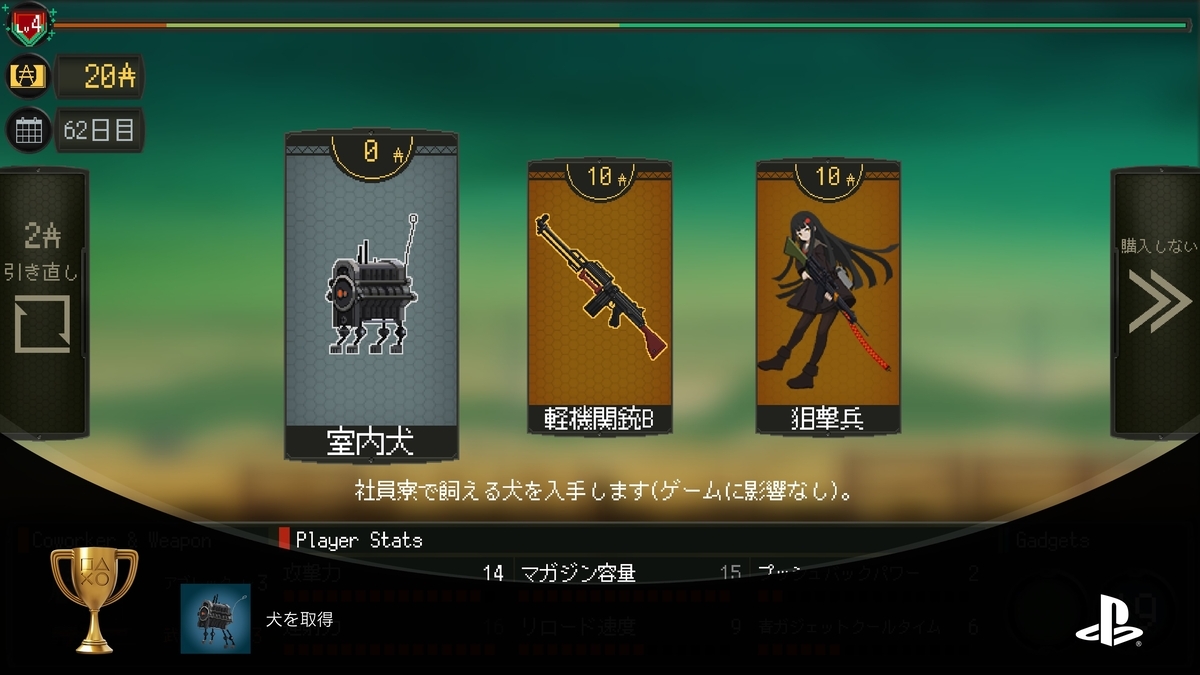Click the calendar day icon

[28, 130]
